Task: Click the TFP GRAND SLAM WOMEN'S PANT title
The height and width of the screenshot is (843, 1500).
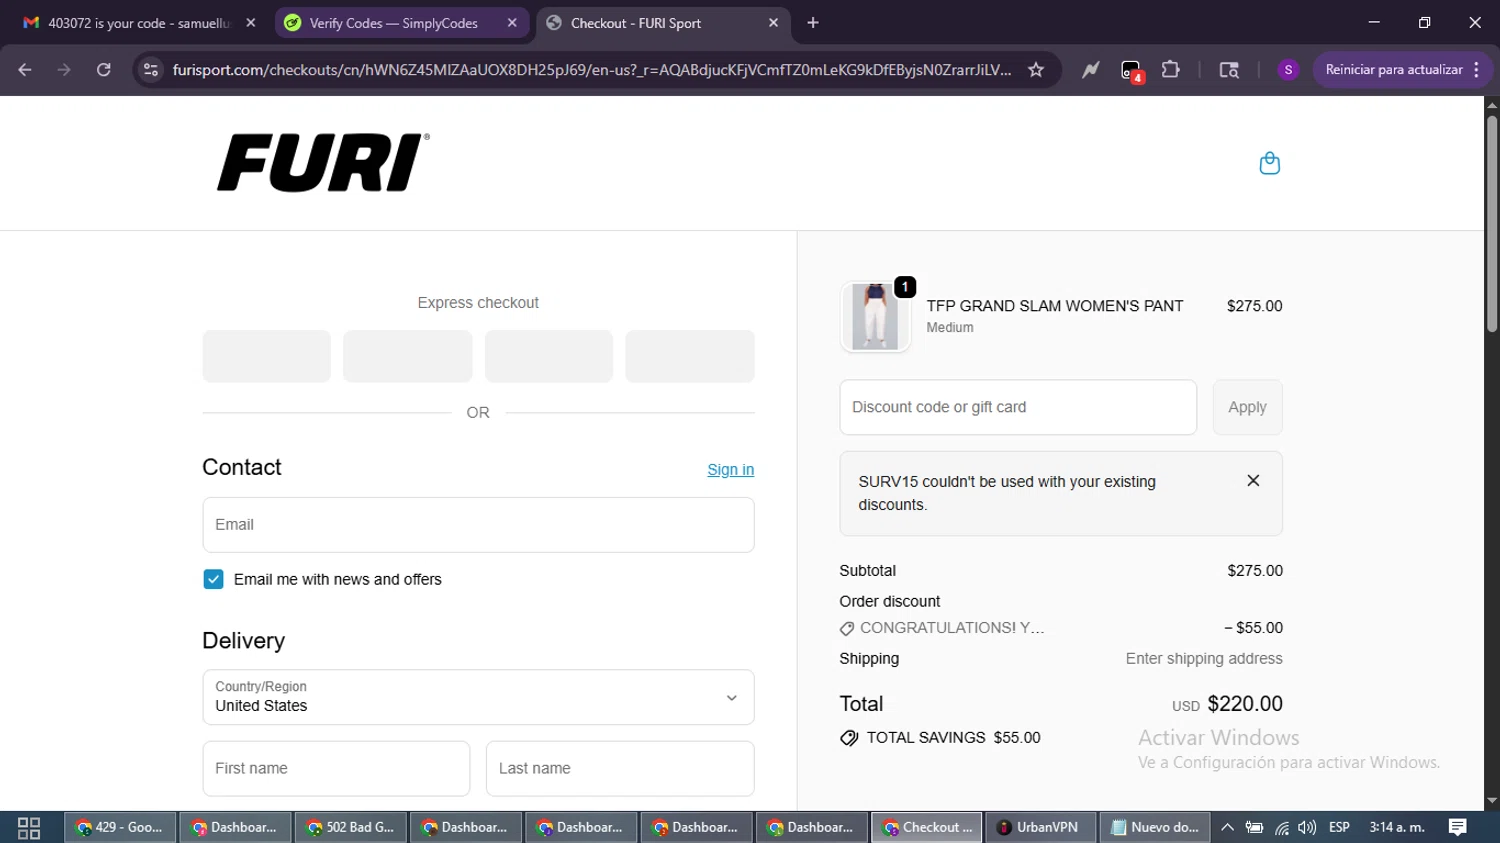Action: [x=1055, y=306]
